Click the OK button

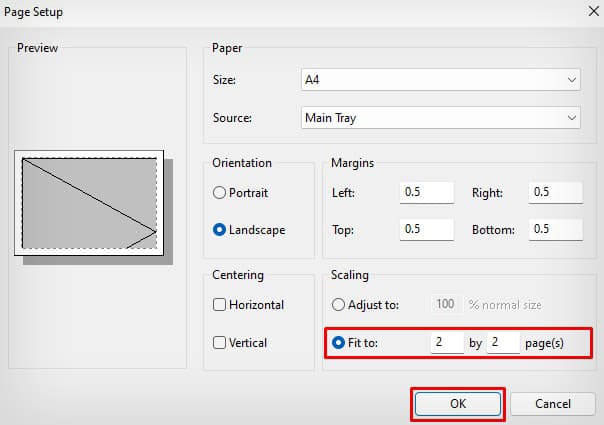tap(458, 404)
